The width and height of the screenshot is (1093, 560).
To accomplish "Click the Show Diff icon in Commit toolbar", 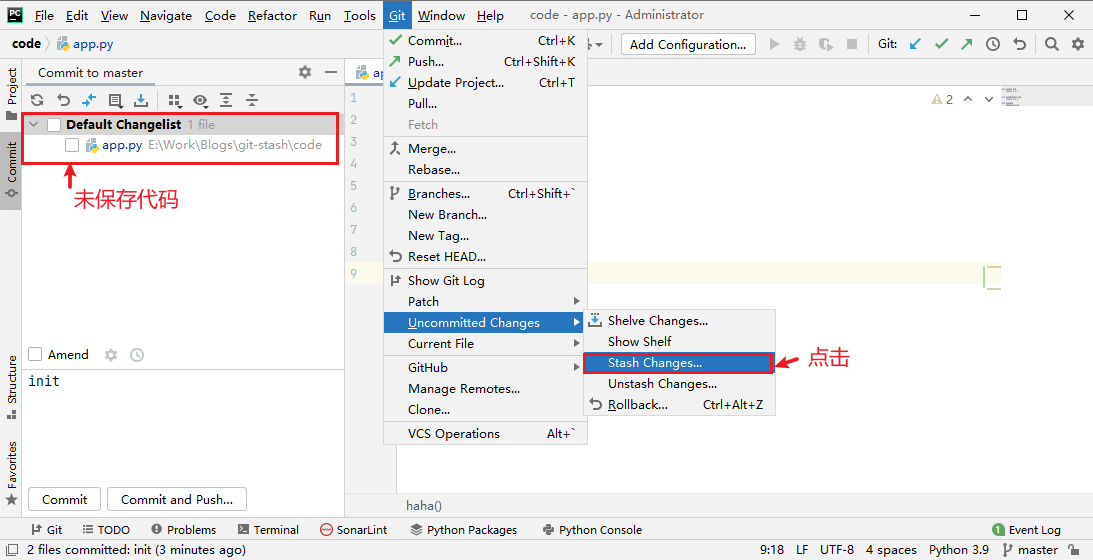I will 89,100.
